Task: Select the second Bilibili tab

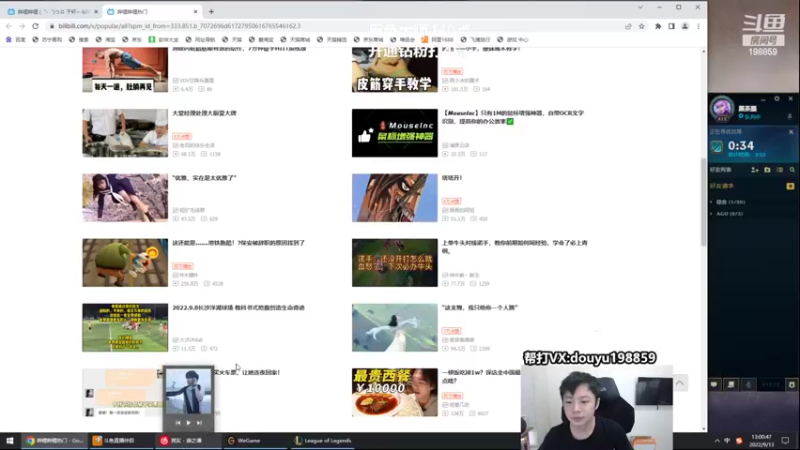Action: point(152,11)
